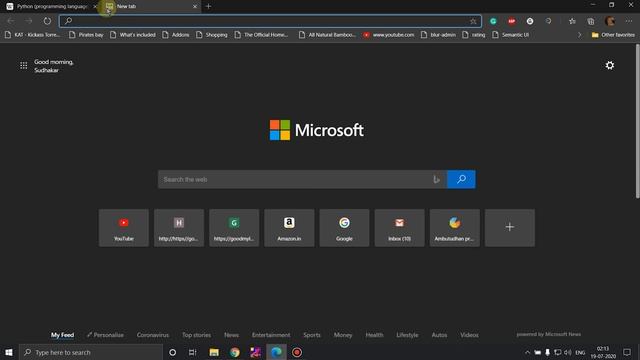Open the Settings and more ellipsis menu
The image size is (640, 360).
[x=629, y=21]
